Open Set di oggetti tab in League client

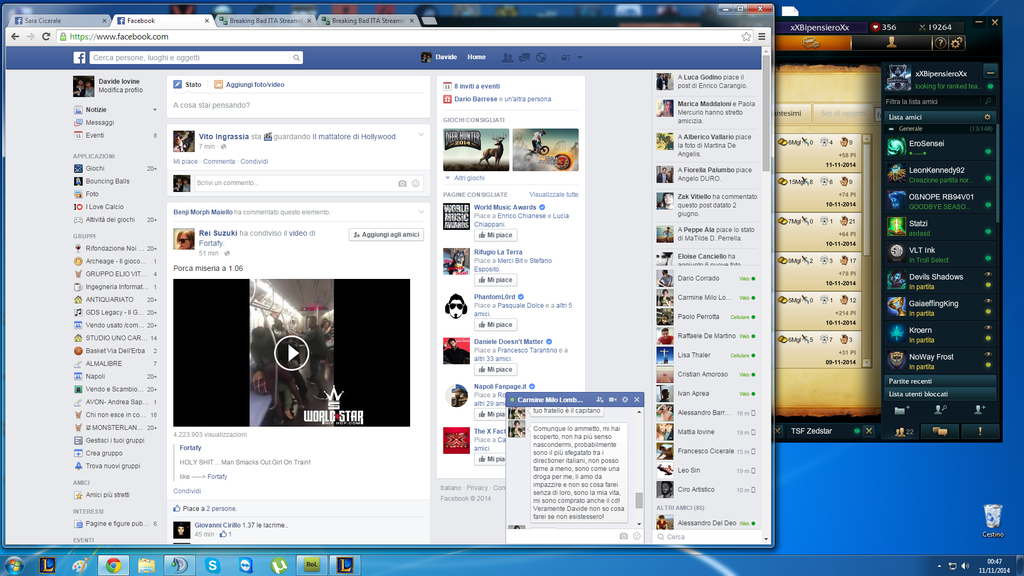[843, 113]
